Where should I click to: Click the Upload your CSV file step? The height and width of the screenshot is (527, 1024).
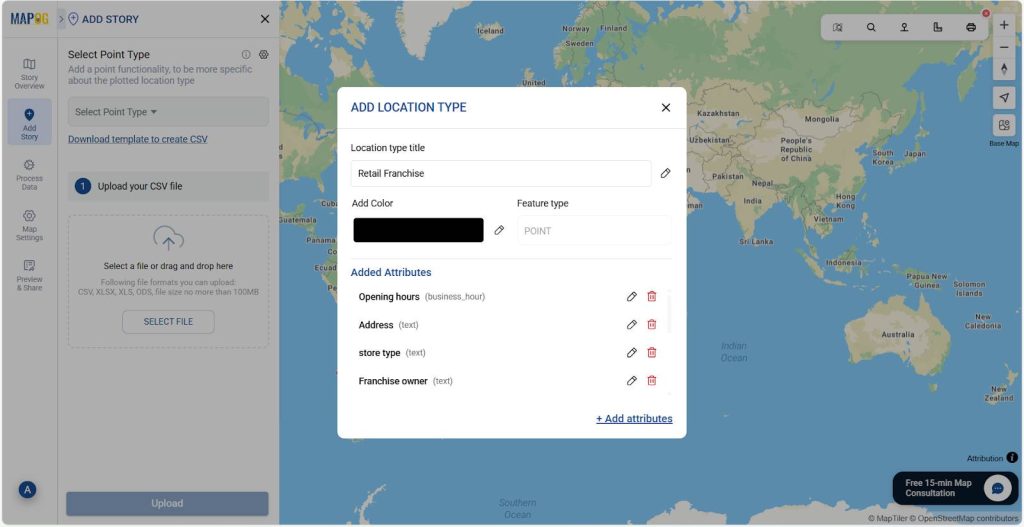(x=168, y=186)
